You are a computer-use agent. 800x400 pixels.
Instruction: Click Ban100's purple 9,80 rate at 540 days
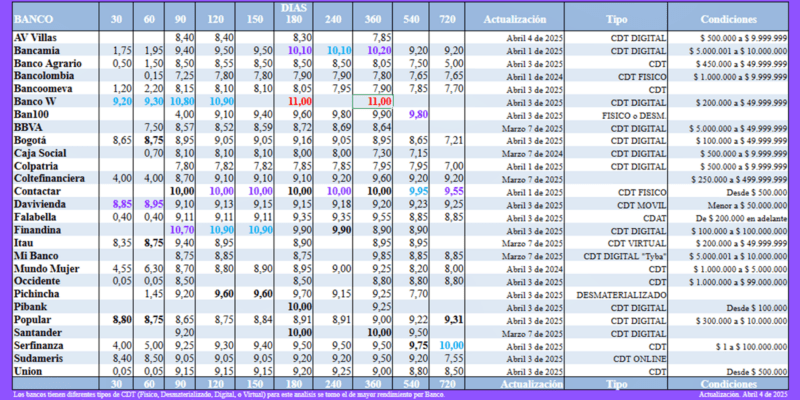coord(417,114)
